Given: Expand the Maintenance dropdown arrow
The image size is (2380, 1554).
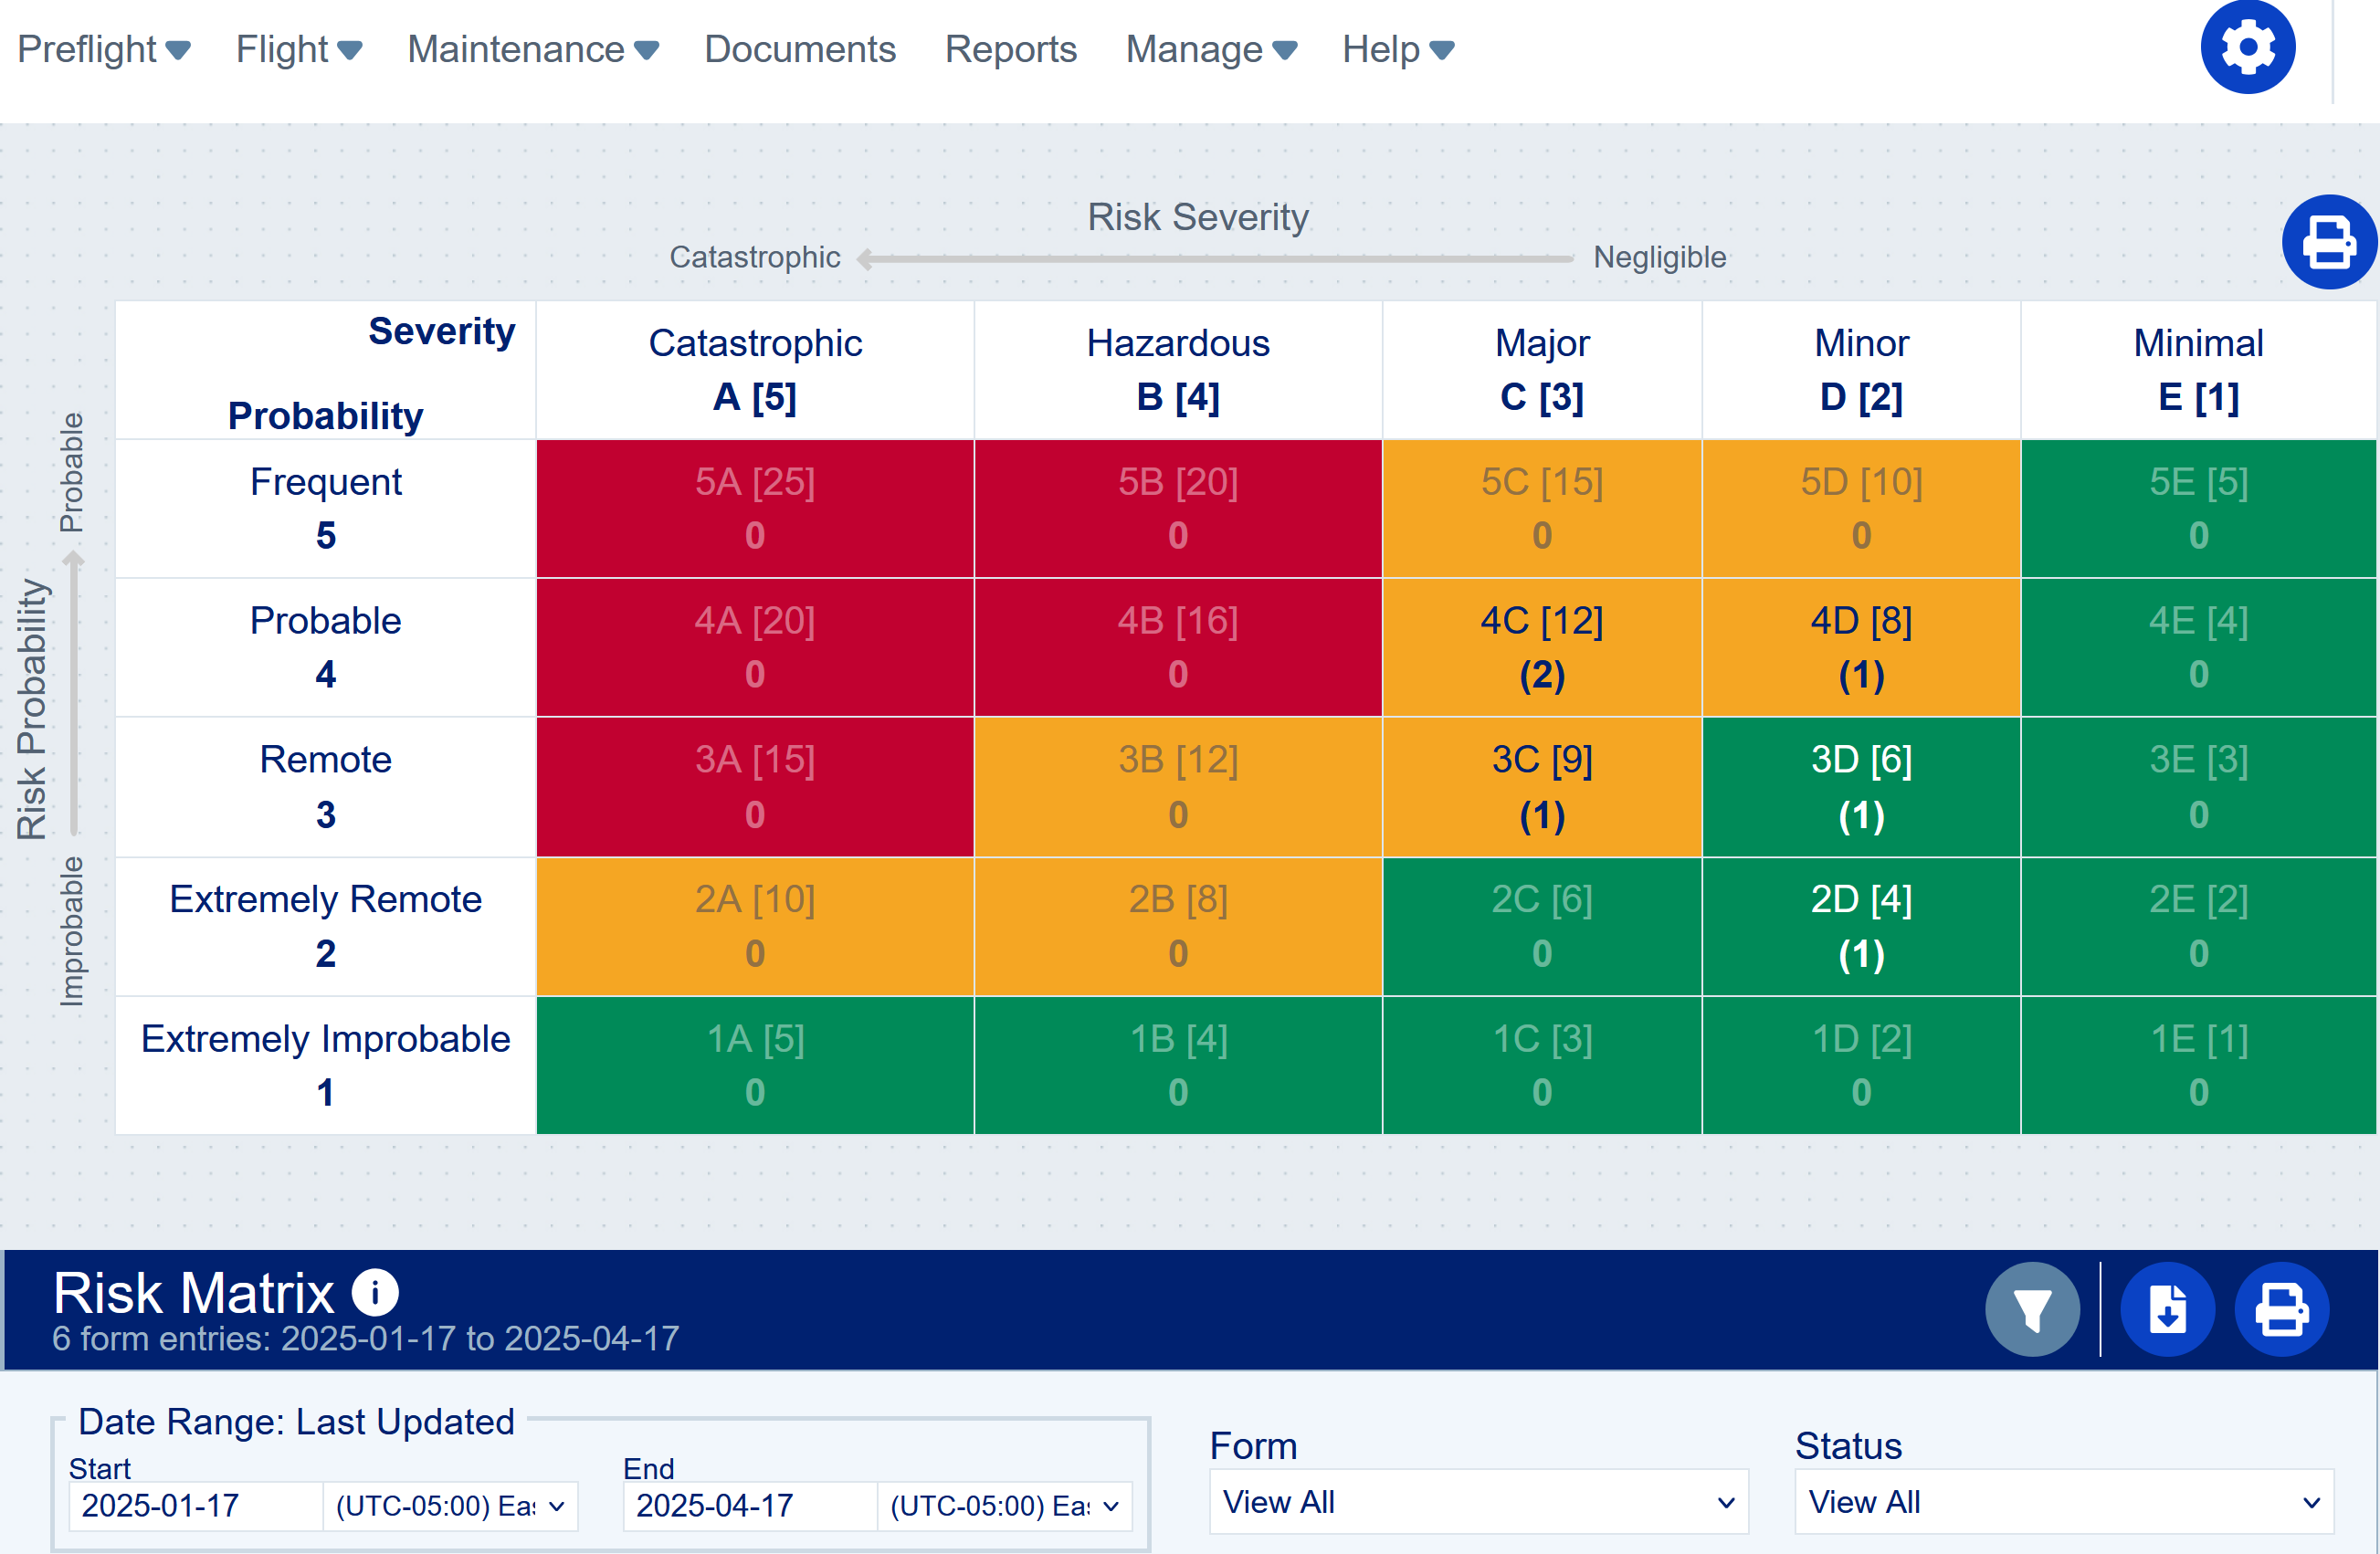Looking at the screenshot, I should click(x=646, y=49).
